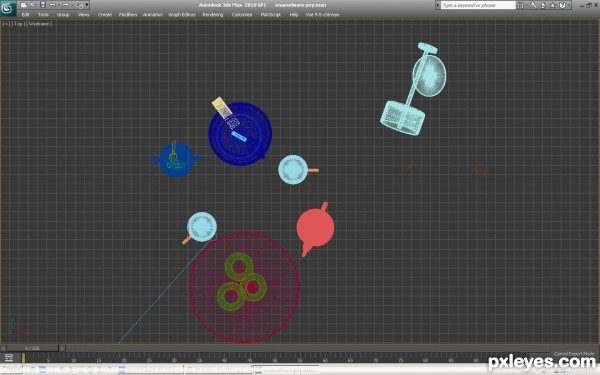The width and height of the screenshot is (600, 375).
Task: Expand the quick access toolbar customize dropdown
Action: [x=87, y=5]
